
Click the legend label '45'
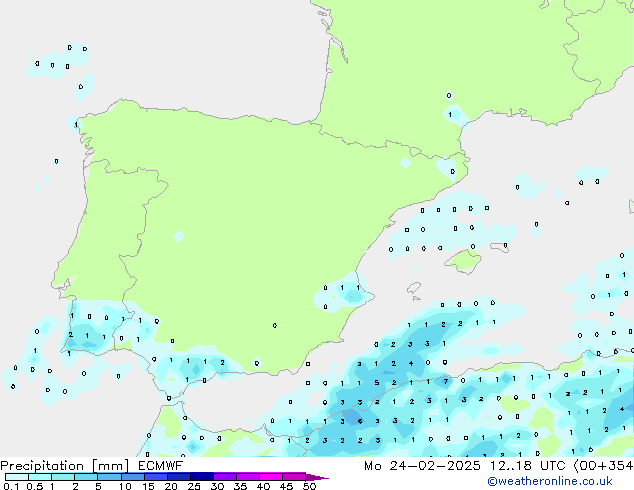pos(286,486)
